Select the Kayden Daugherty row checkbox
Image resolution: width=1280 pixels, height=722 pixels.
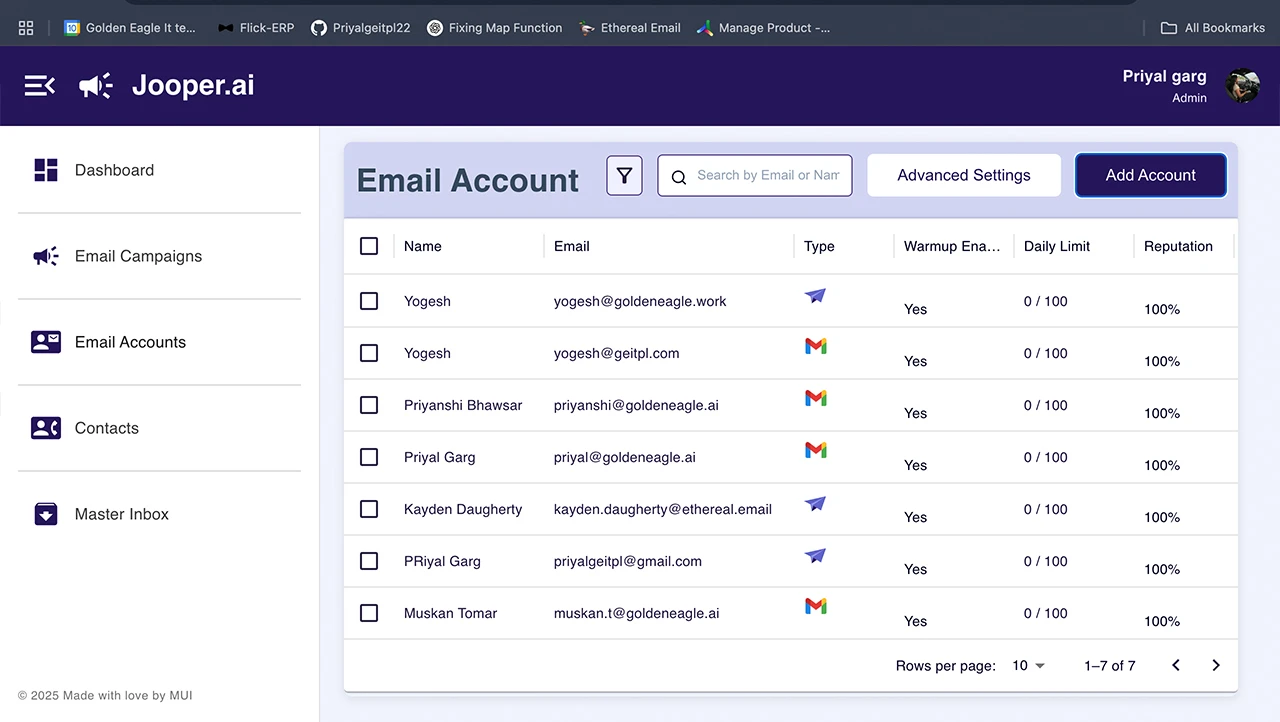369,509
